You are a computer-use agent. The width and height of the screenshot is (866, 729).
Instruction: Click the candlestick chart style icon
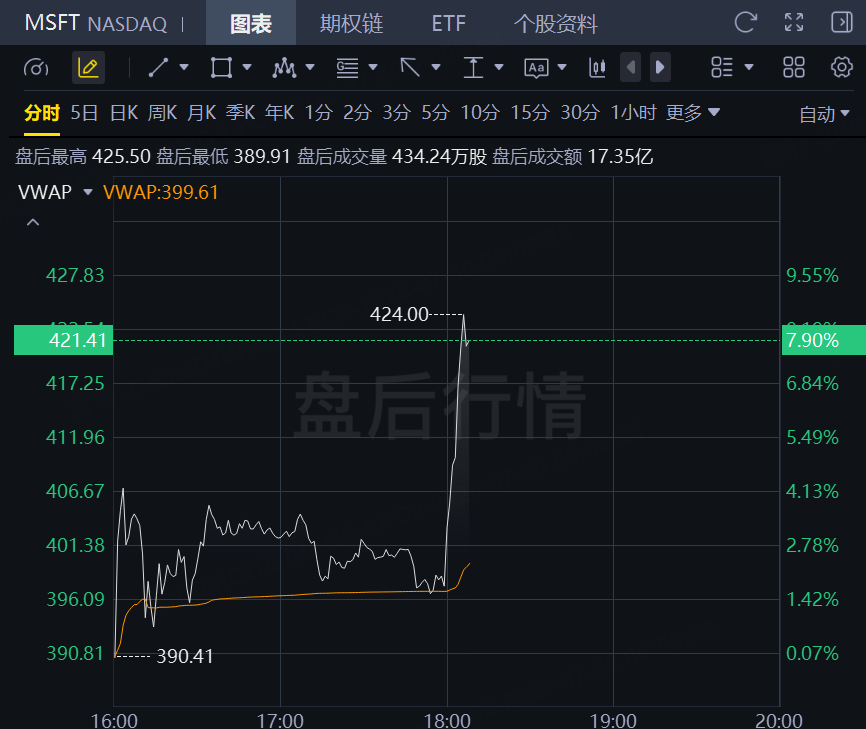[x=597, y=67]
